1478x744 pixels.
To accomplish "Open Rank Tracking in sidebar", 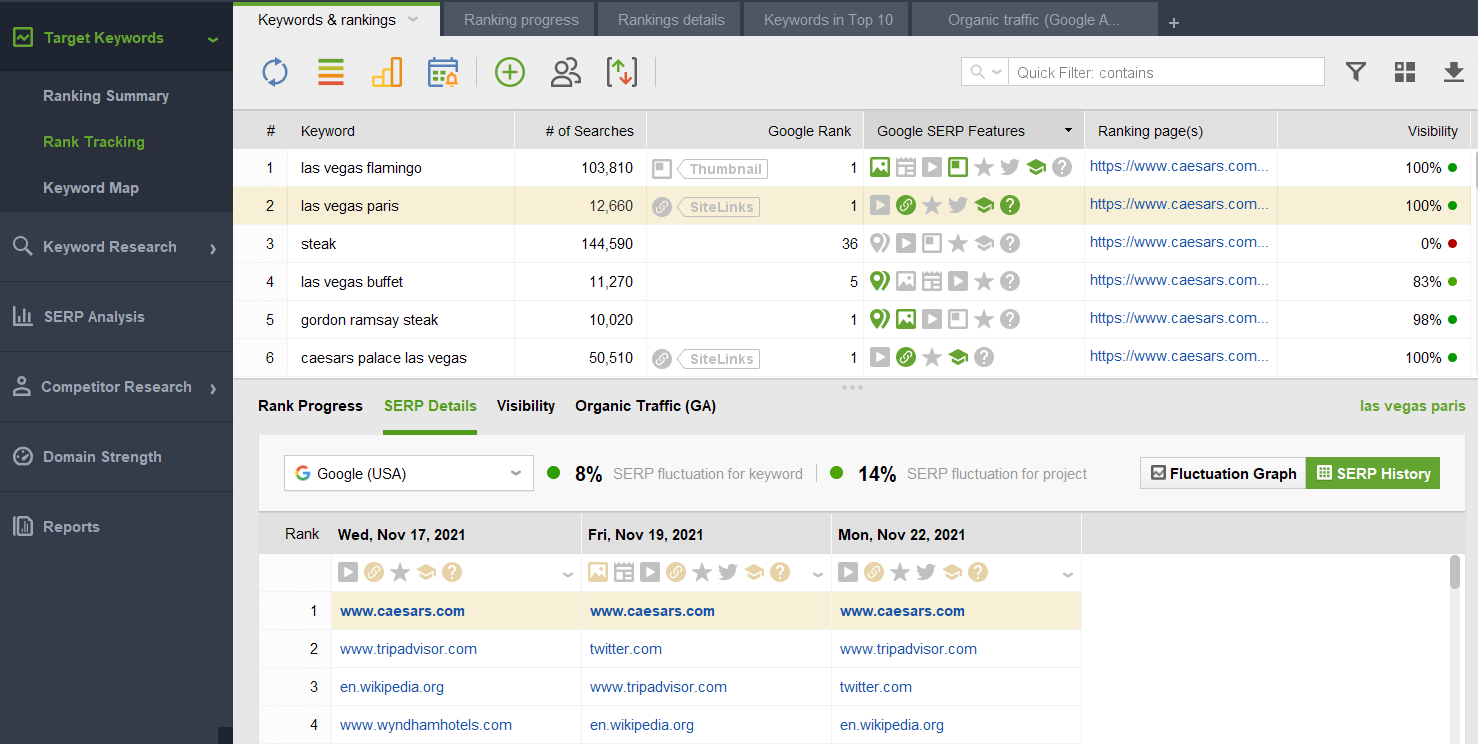I will coord(94,142).
